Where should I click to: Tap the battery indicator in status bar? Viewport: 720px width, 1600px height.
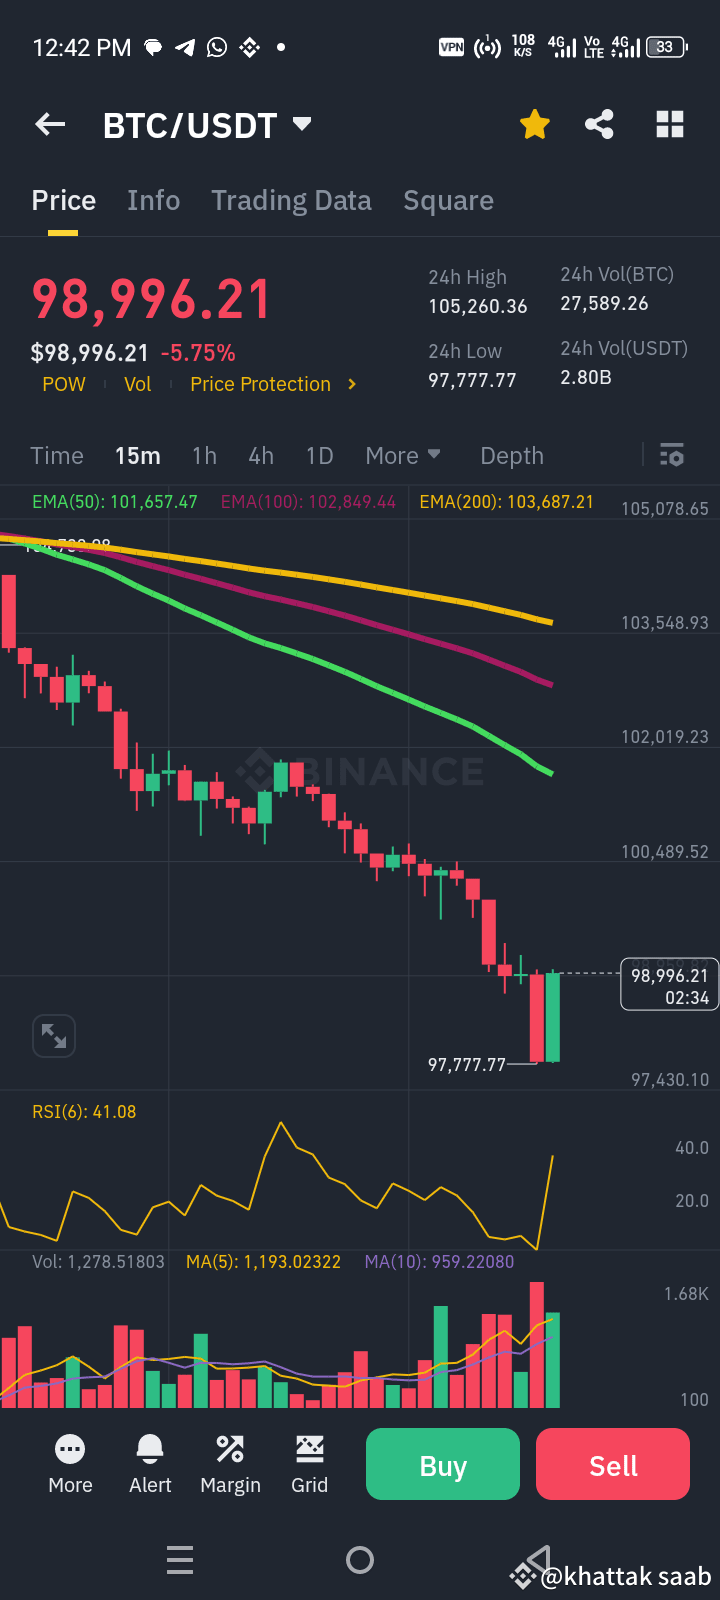667,47
